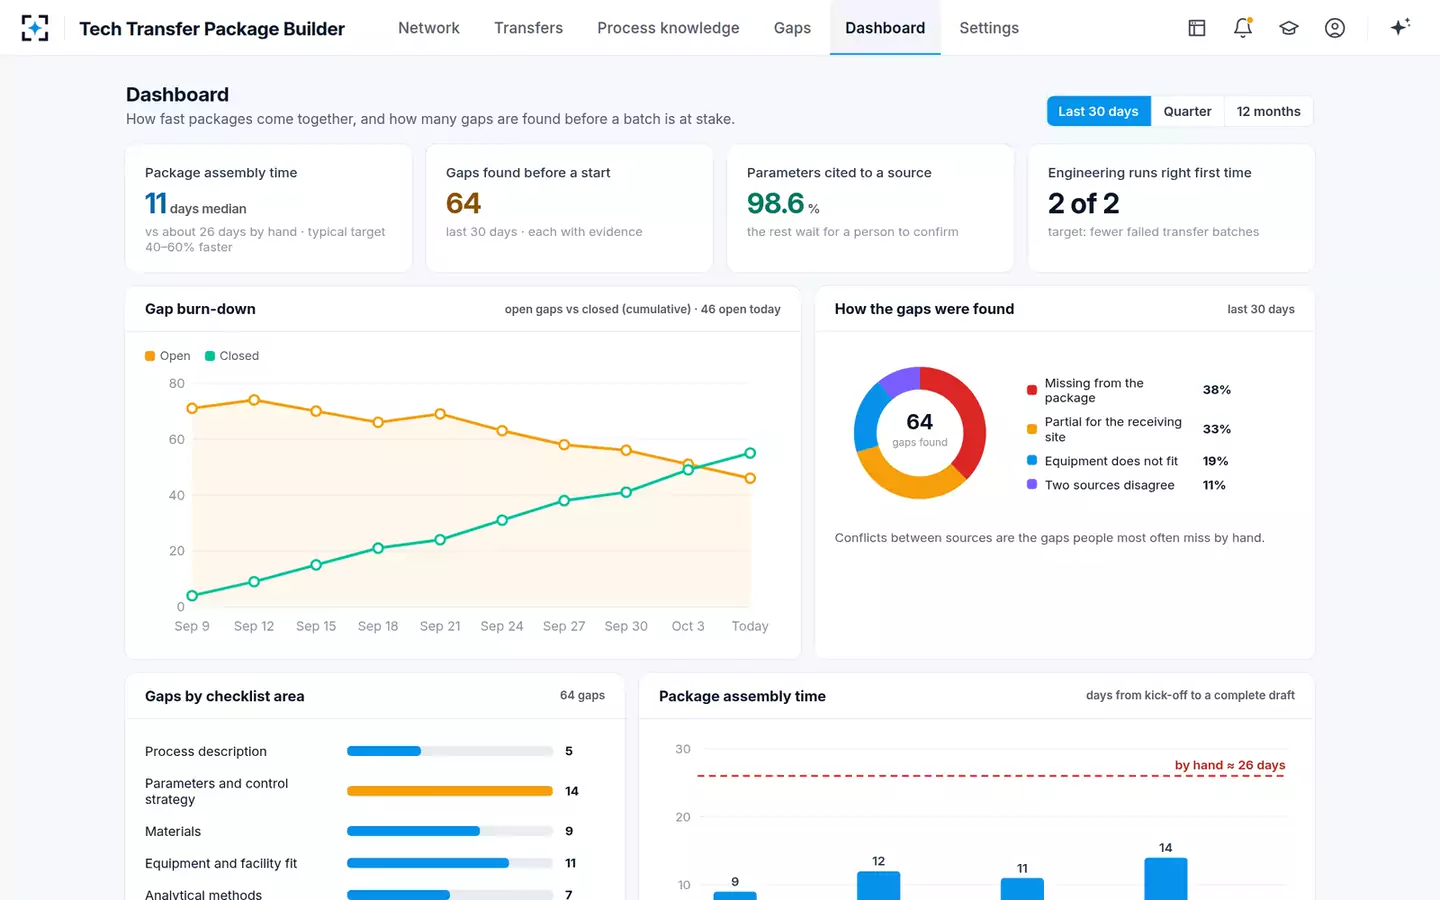
Task: Click the purple Two sources disagree swatch
Action: coord(1032,485)
